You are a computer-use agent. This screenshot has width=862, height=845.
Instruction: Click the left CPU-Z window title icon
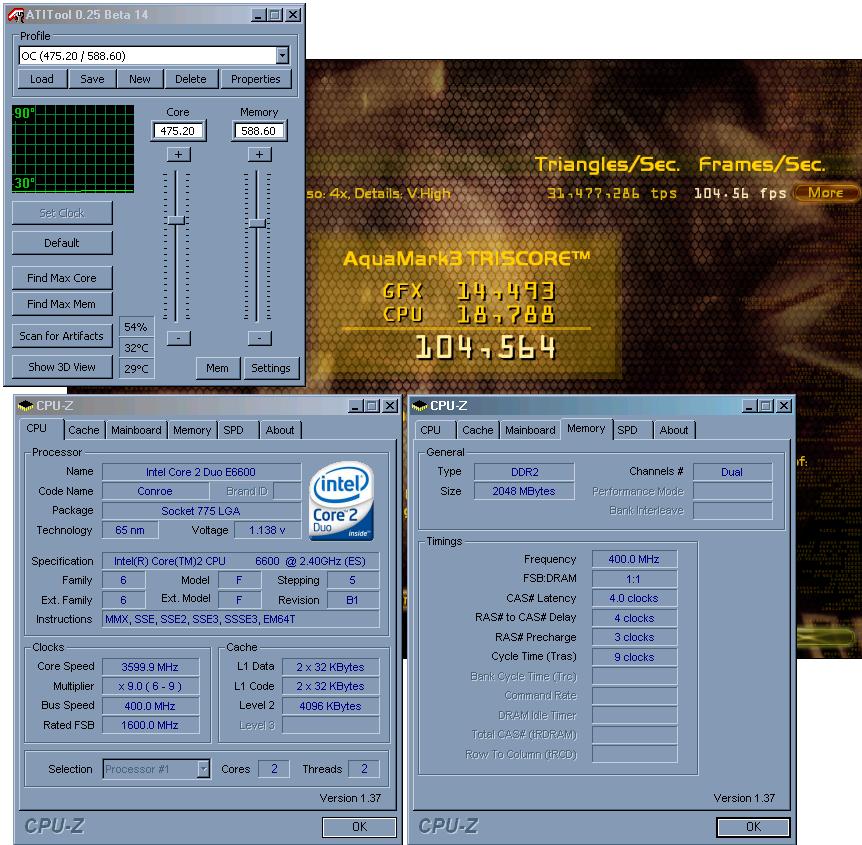coord(25,406)
